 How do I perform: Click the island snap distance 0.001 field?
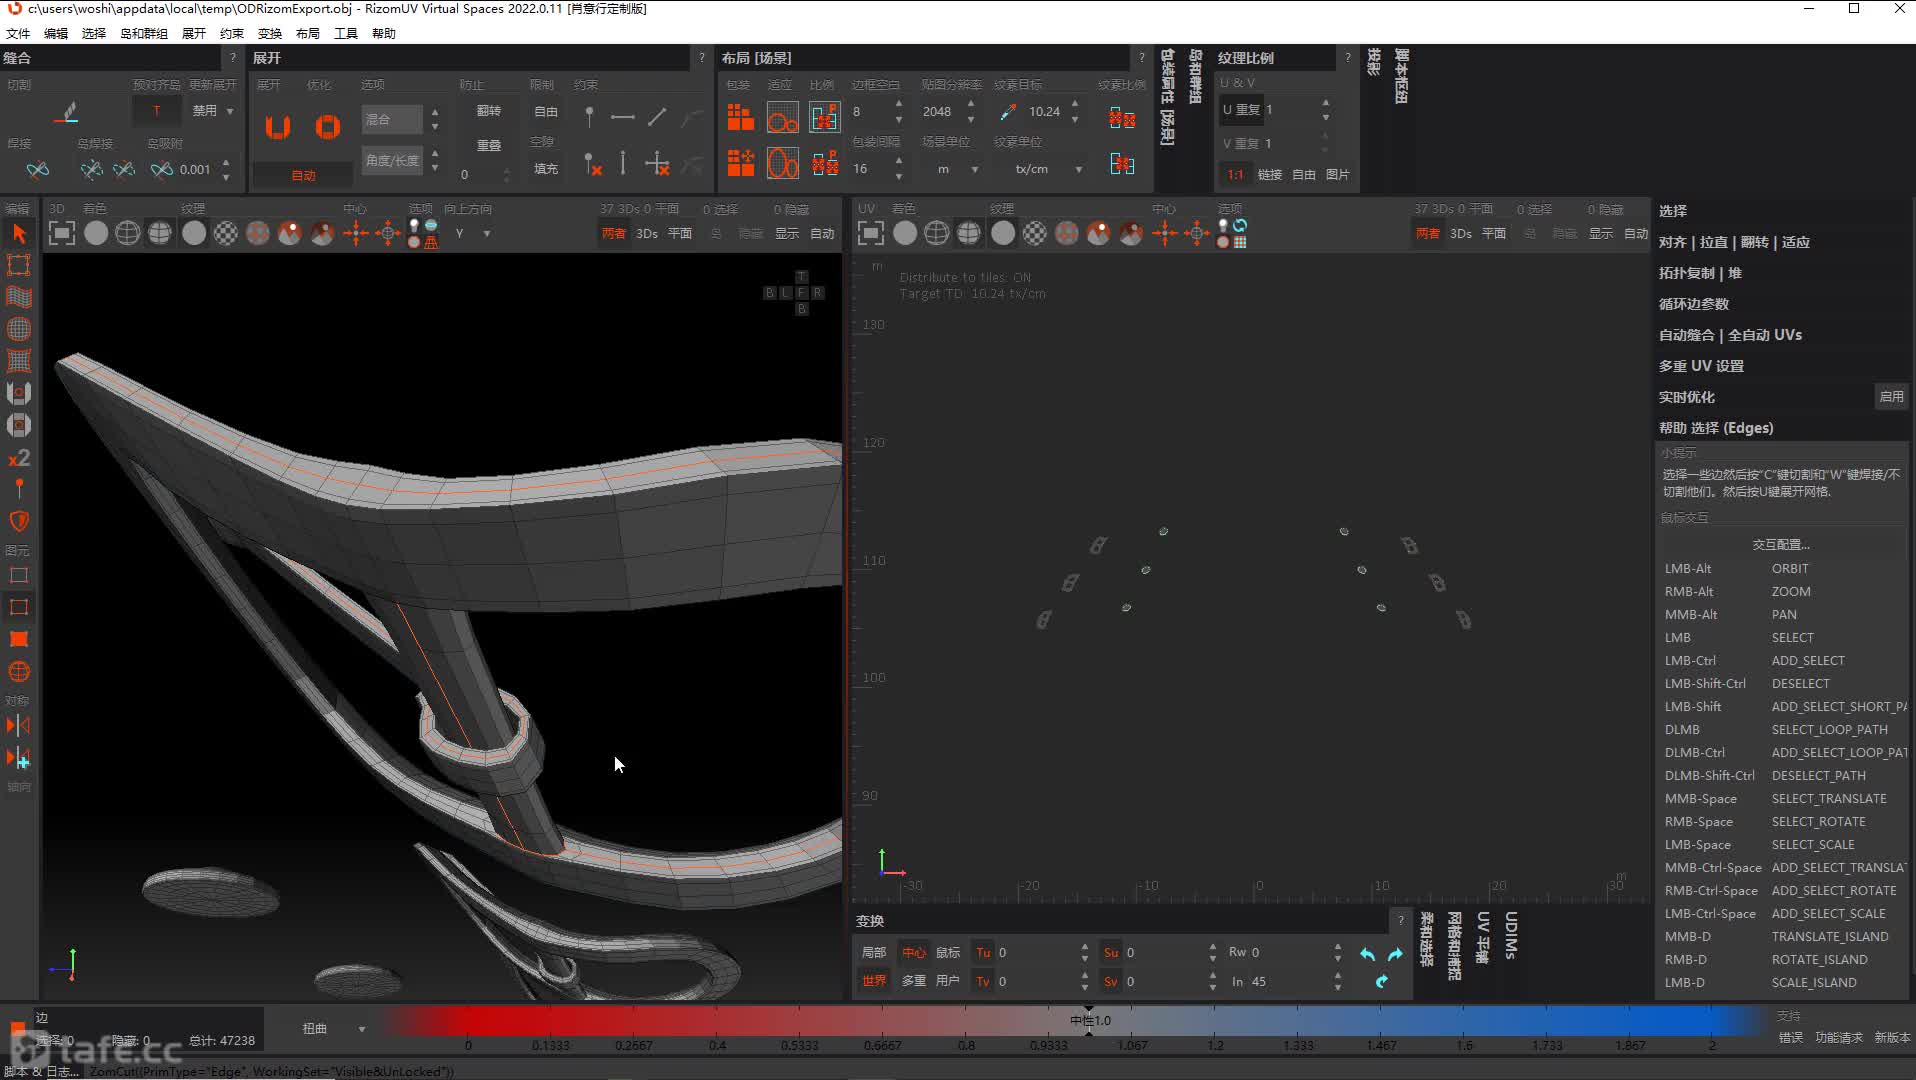(x=196, y=169)
